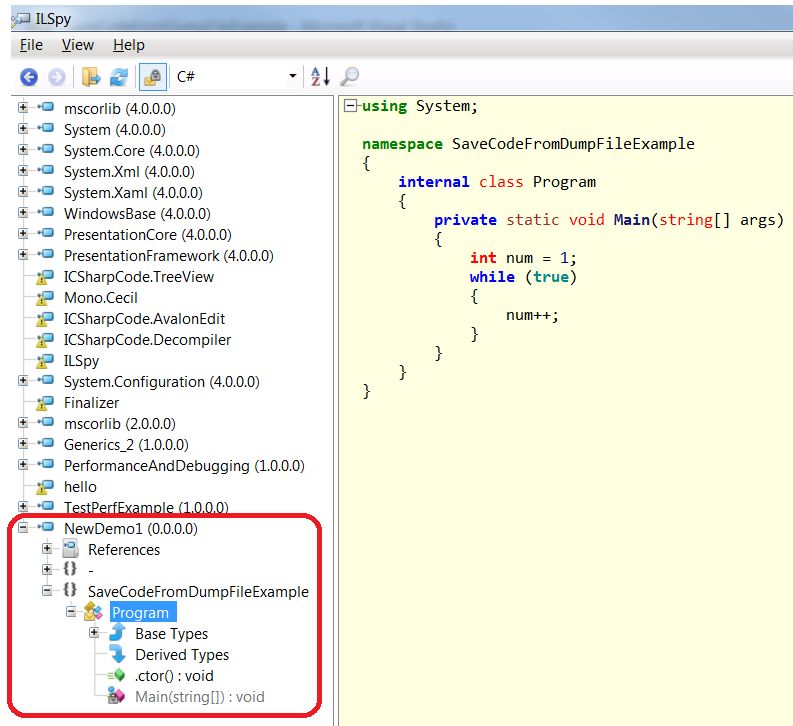Expand the PresentationFramework (4.0.0.0) node
The height and width of the screenshot is (726, 793).
pyautogui.click(x=23, y=254)
